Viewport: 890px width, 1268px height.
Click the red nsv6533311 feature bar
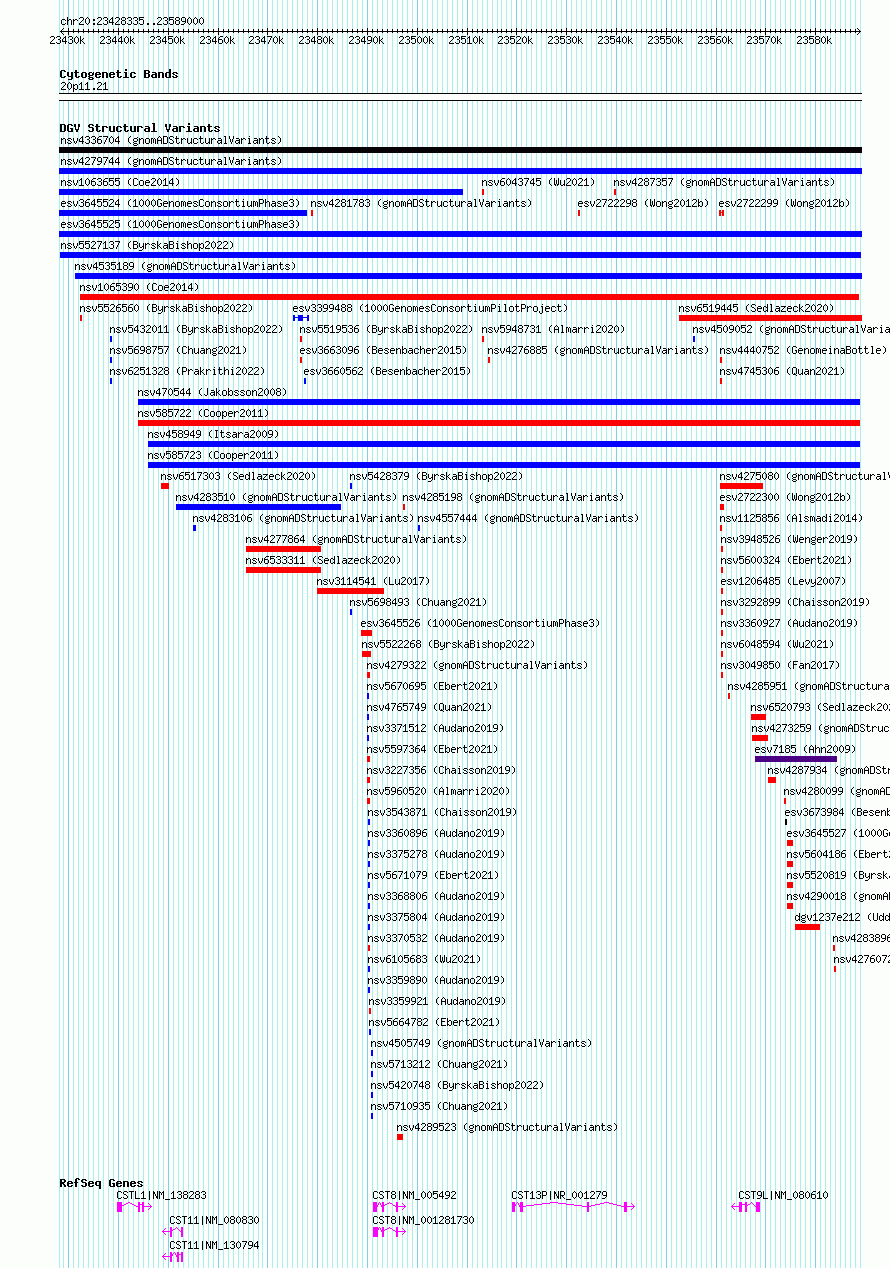tap(283, 570)
